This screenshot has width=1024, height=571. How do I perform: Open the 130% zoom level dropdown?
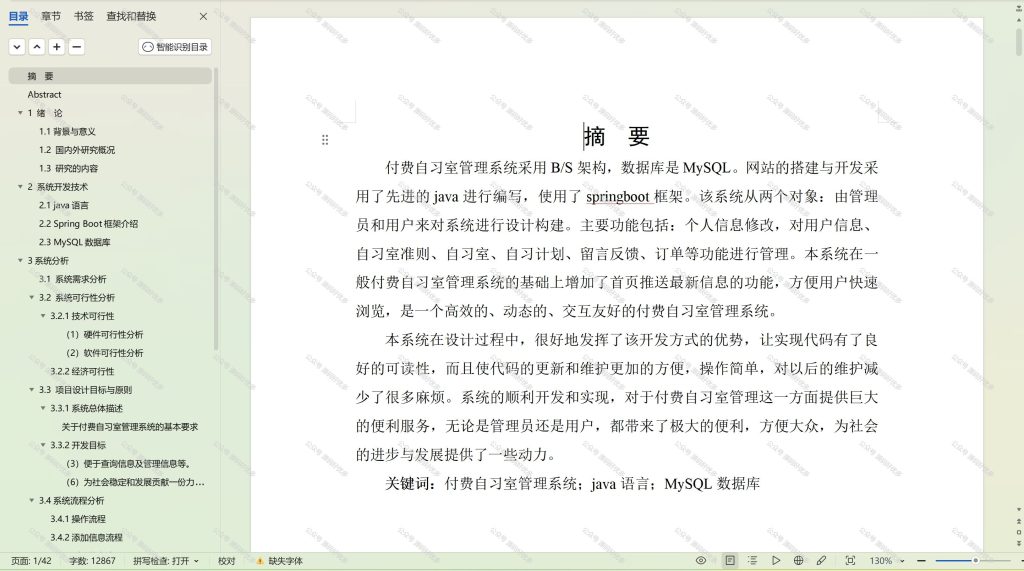click(887, 561)
